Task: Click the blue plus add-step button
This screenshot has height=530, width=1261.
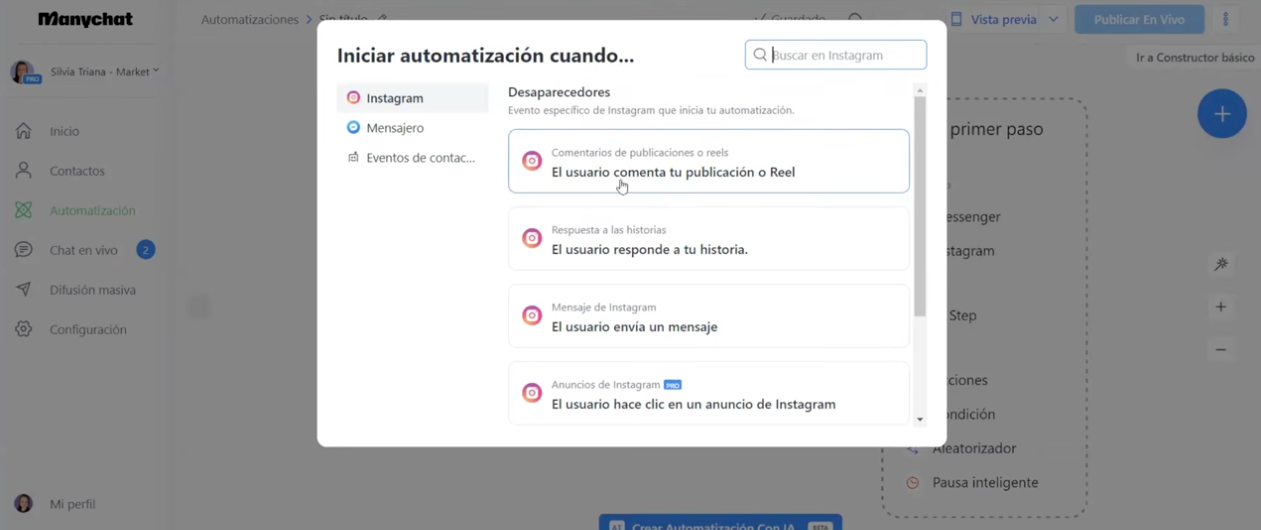Action: 1222,114
